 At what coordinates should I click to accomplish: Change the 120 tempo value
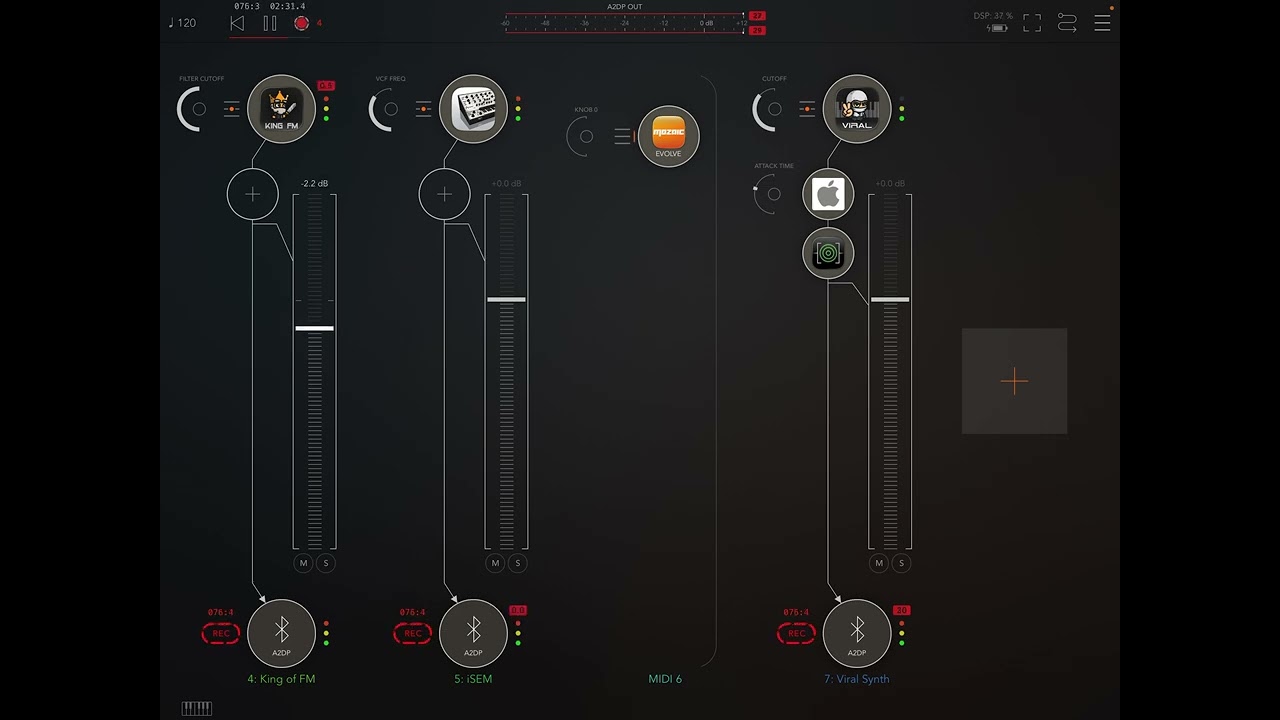point(182,23)
